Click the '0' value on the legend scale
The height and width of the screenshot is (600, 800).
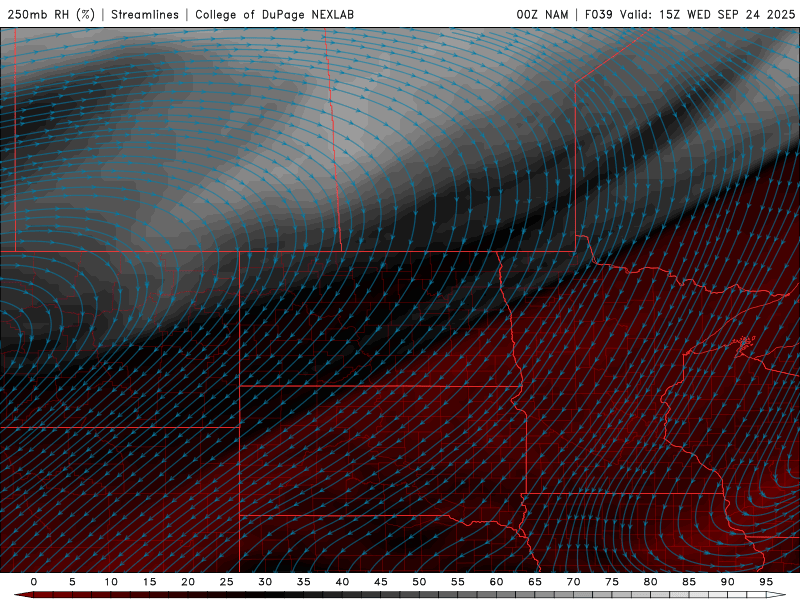coord(34,582)
